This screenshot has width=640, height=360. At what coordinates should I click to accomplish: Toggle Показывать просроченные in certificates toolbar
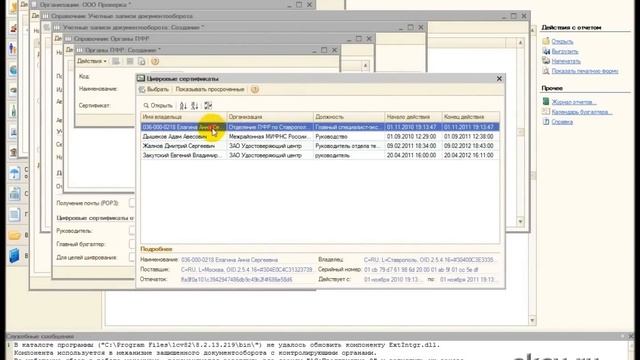click(210, 89)
